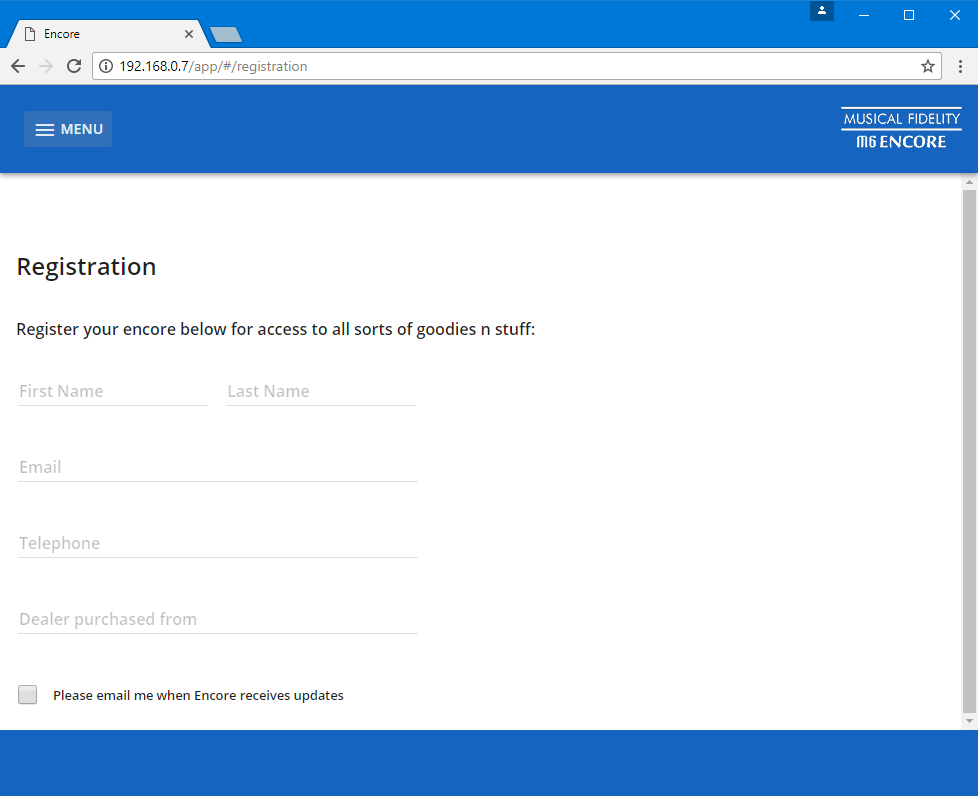Click the scrollbar up arrow
Screen dimensions: 978x796
point(969,182)
